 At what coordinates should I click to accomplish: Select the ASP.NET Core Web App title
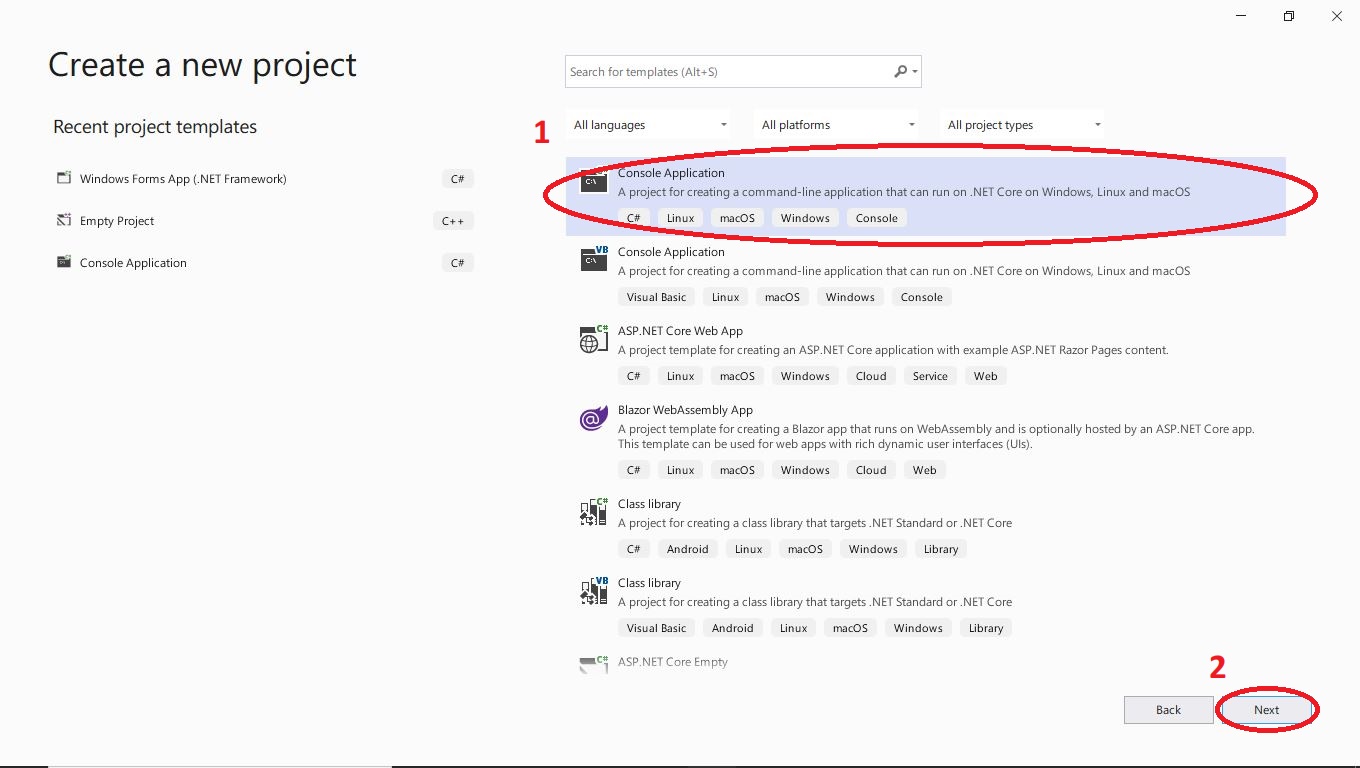point(680,331)
